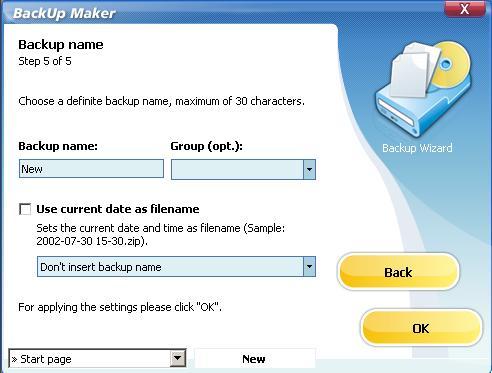
Task: Click the 'Step 5 of 5' text
Action: pyautogui.click(x=45, y=61)
